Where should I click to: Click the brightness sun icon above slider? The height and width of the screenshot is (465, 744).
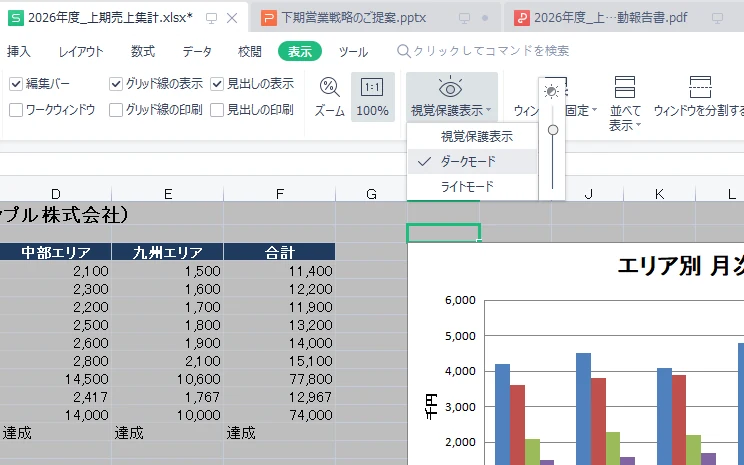coord(551,91)
